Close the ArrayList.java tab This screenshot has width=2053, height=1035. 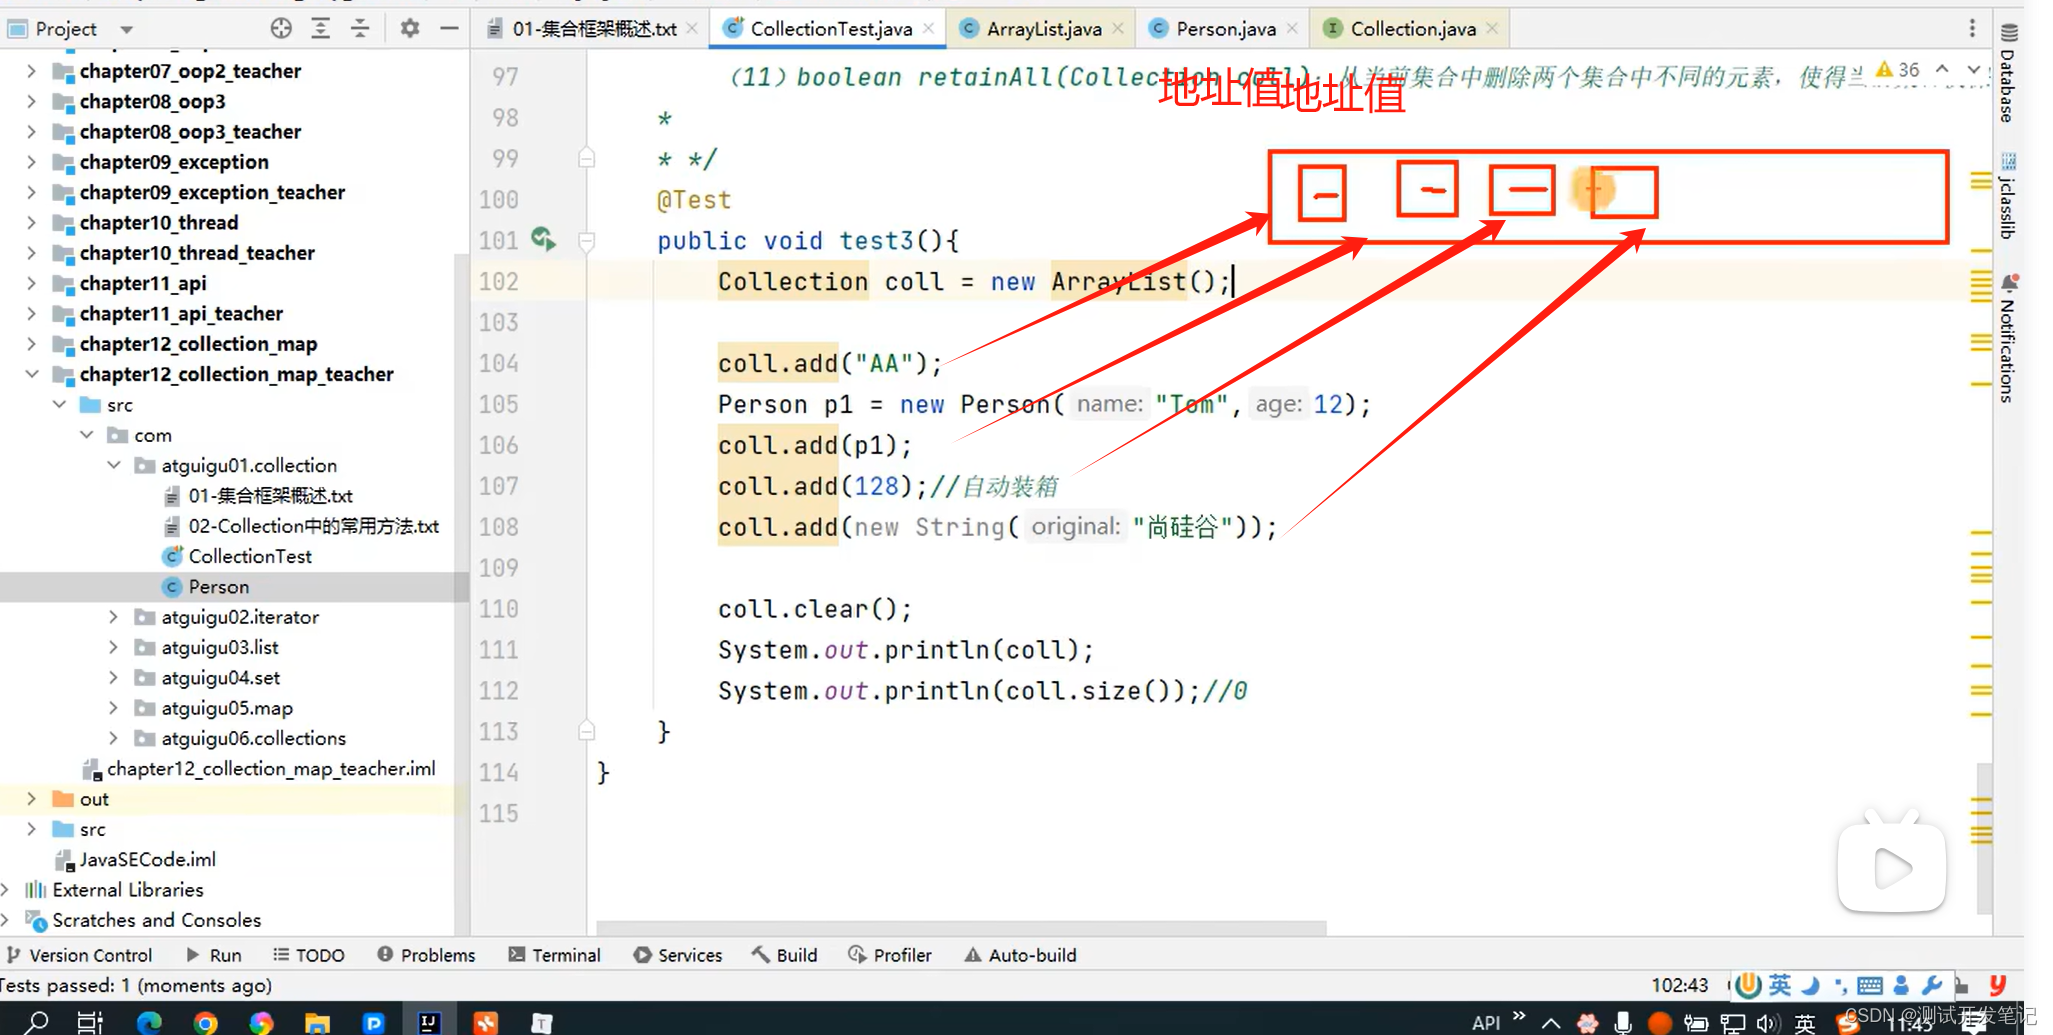point(1118,29)
